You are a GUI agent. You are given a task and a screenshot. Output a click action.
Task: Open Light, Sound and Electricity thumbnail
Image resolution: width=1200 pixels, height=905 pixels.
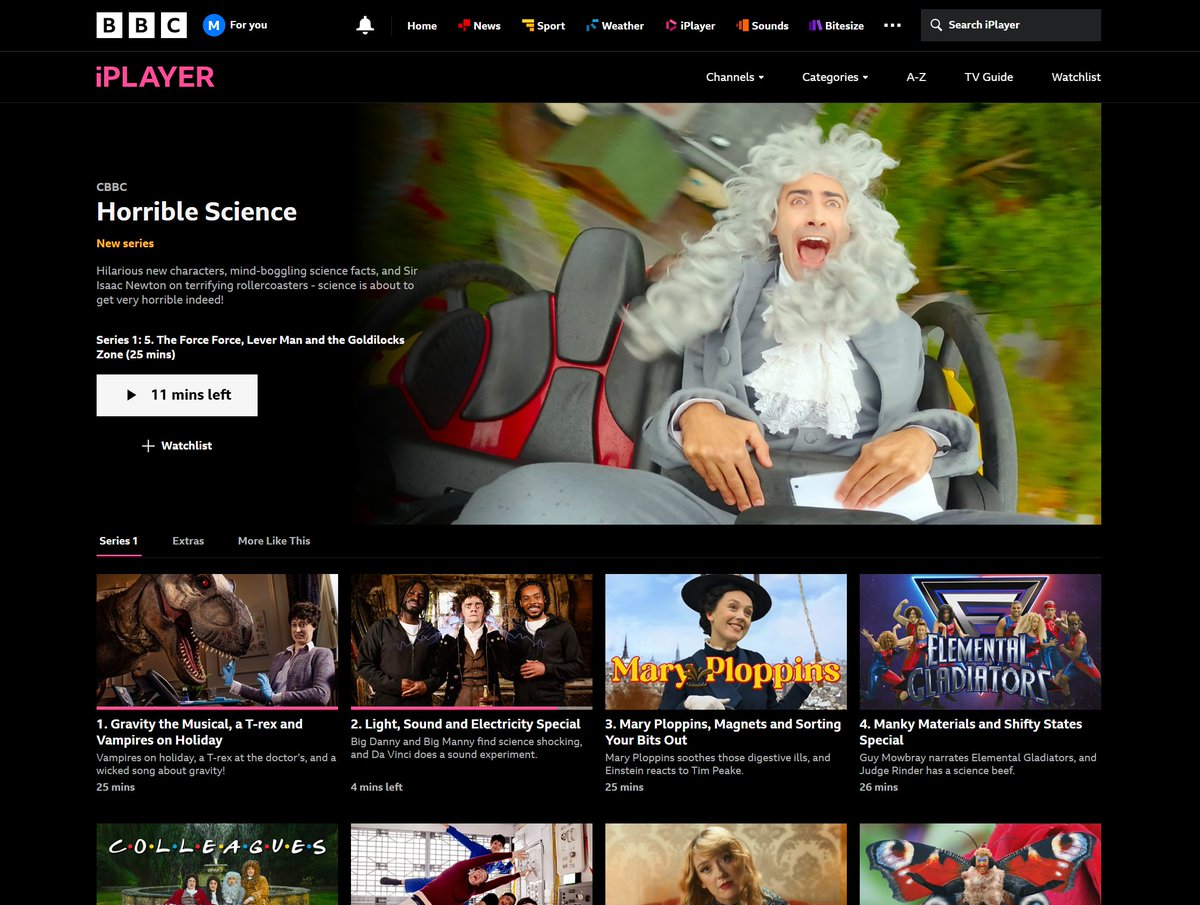tap(471, 640)
